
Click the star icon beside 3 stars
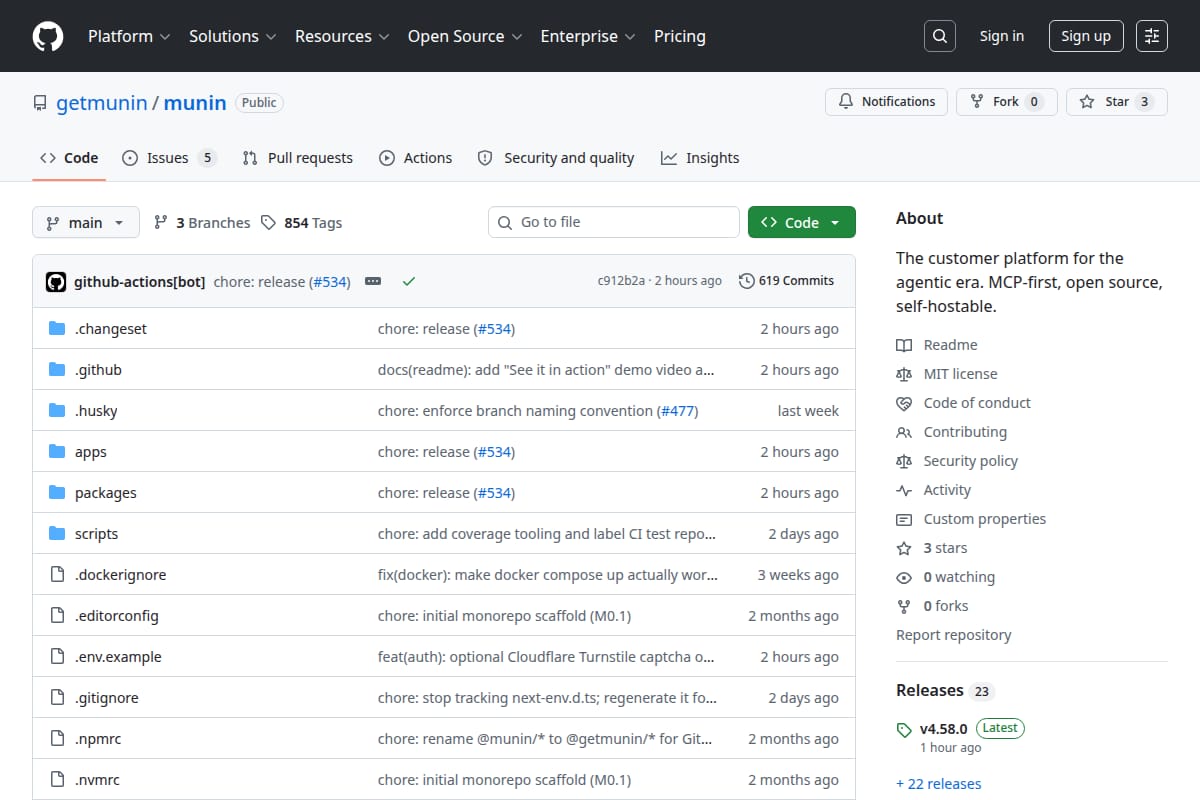pos(904,548)
